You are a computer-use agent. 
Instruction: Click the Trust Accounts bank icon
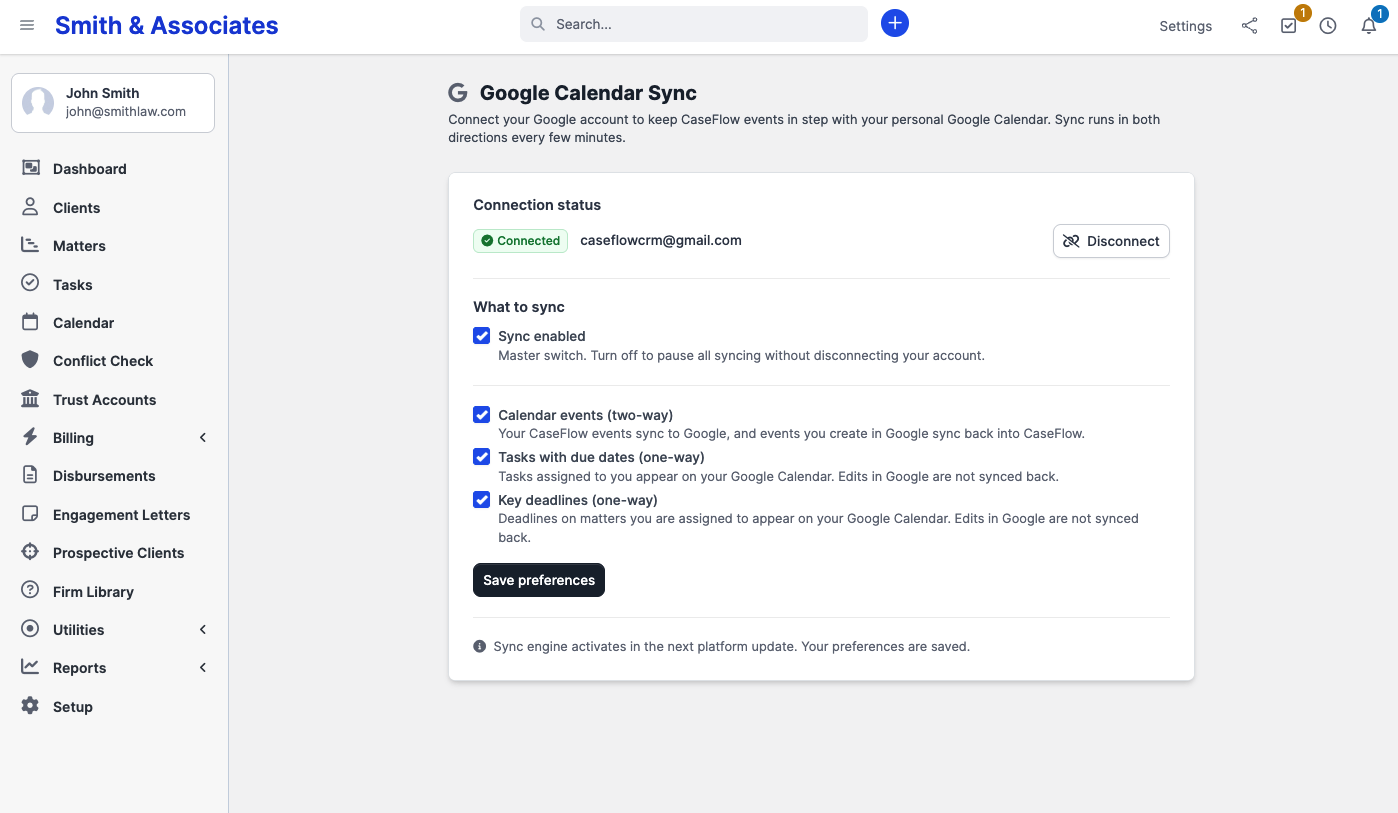[31, 399]
